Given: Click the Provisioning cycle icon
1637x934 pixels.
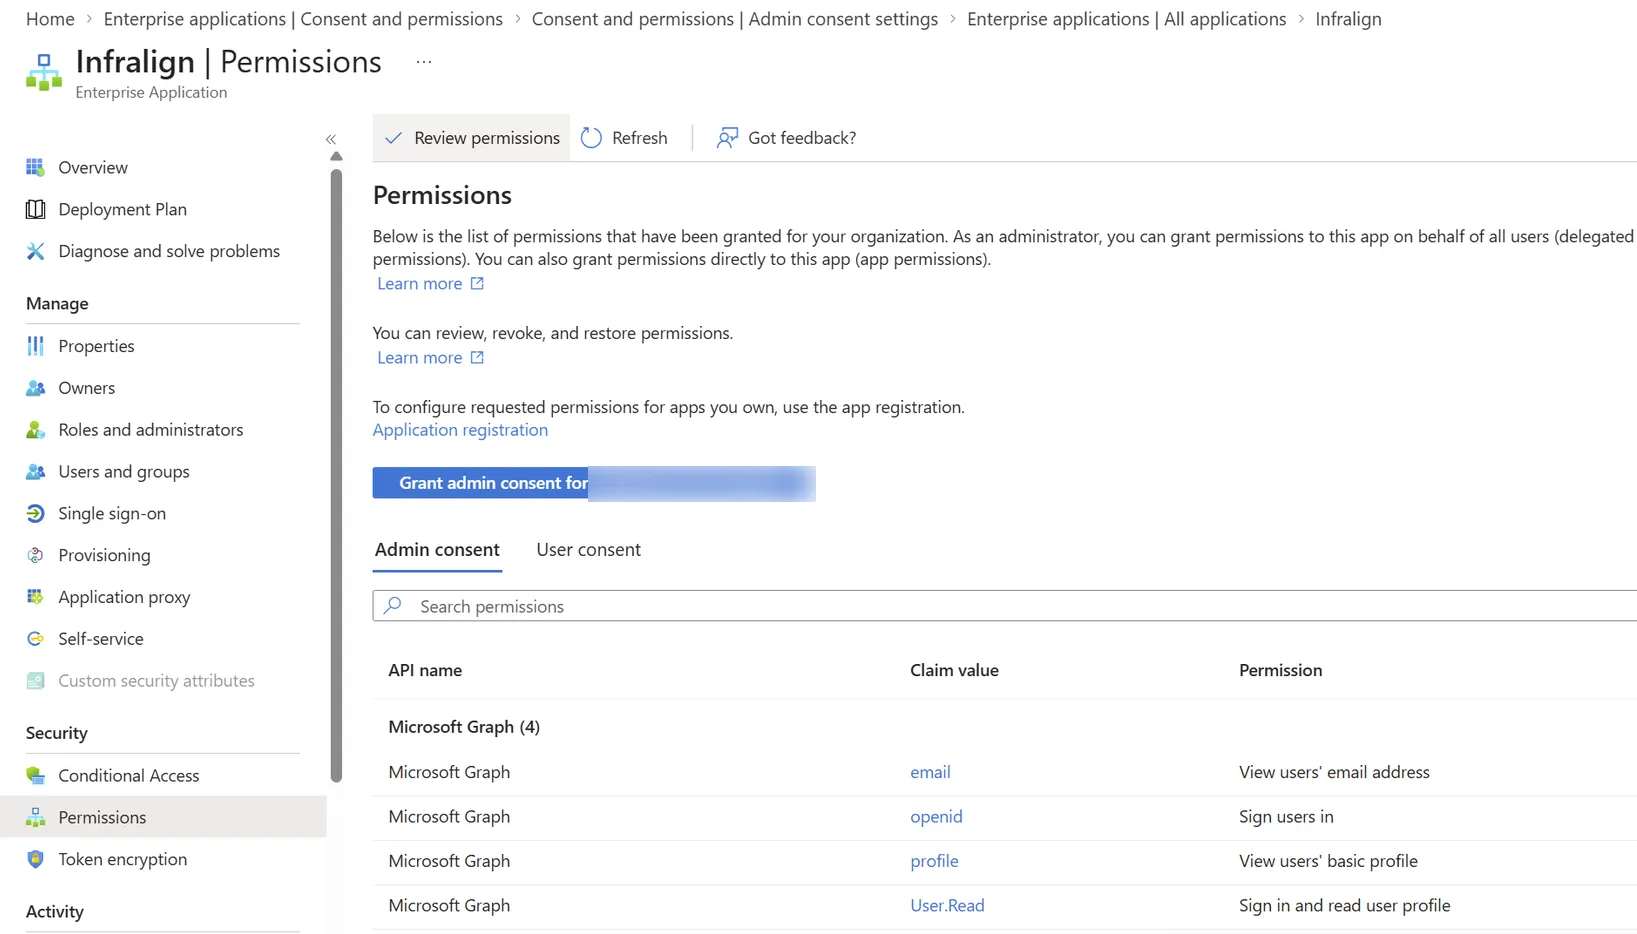Looking at the screenshot, I should (x=36, y=555).
